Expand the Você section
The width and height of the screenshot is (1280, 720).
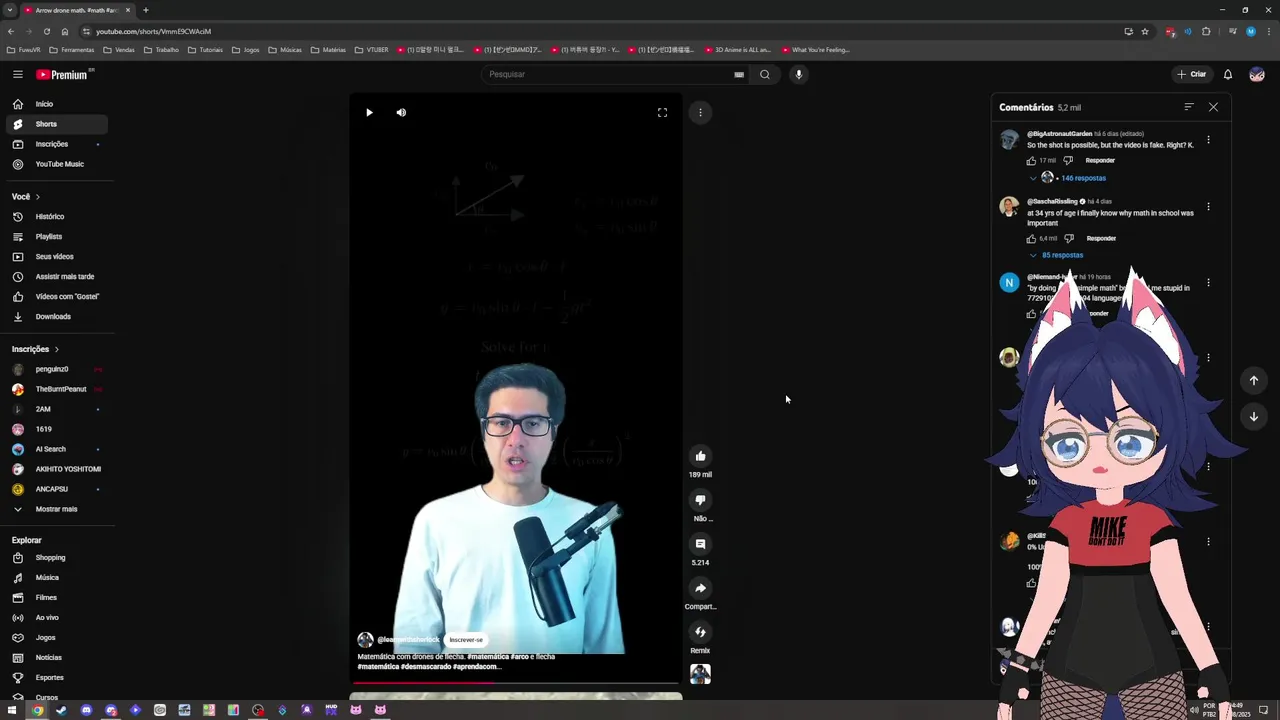(x=26, y=197)
